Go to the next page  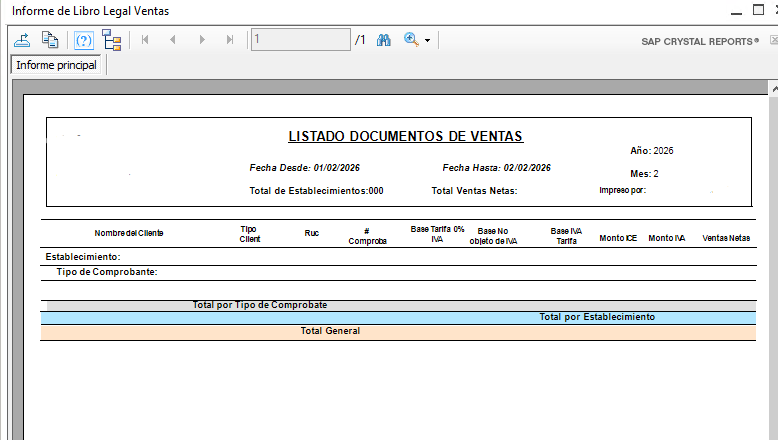pos(202,40)
